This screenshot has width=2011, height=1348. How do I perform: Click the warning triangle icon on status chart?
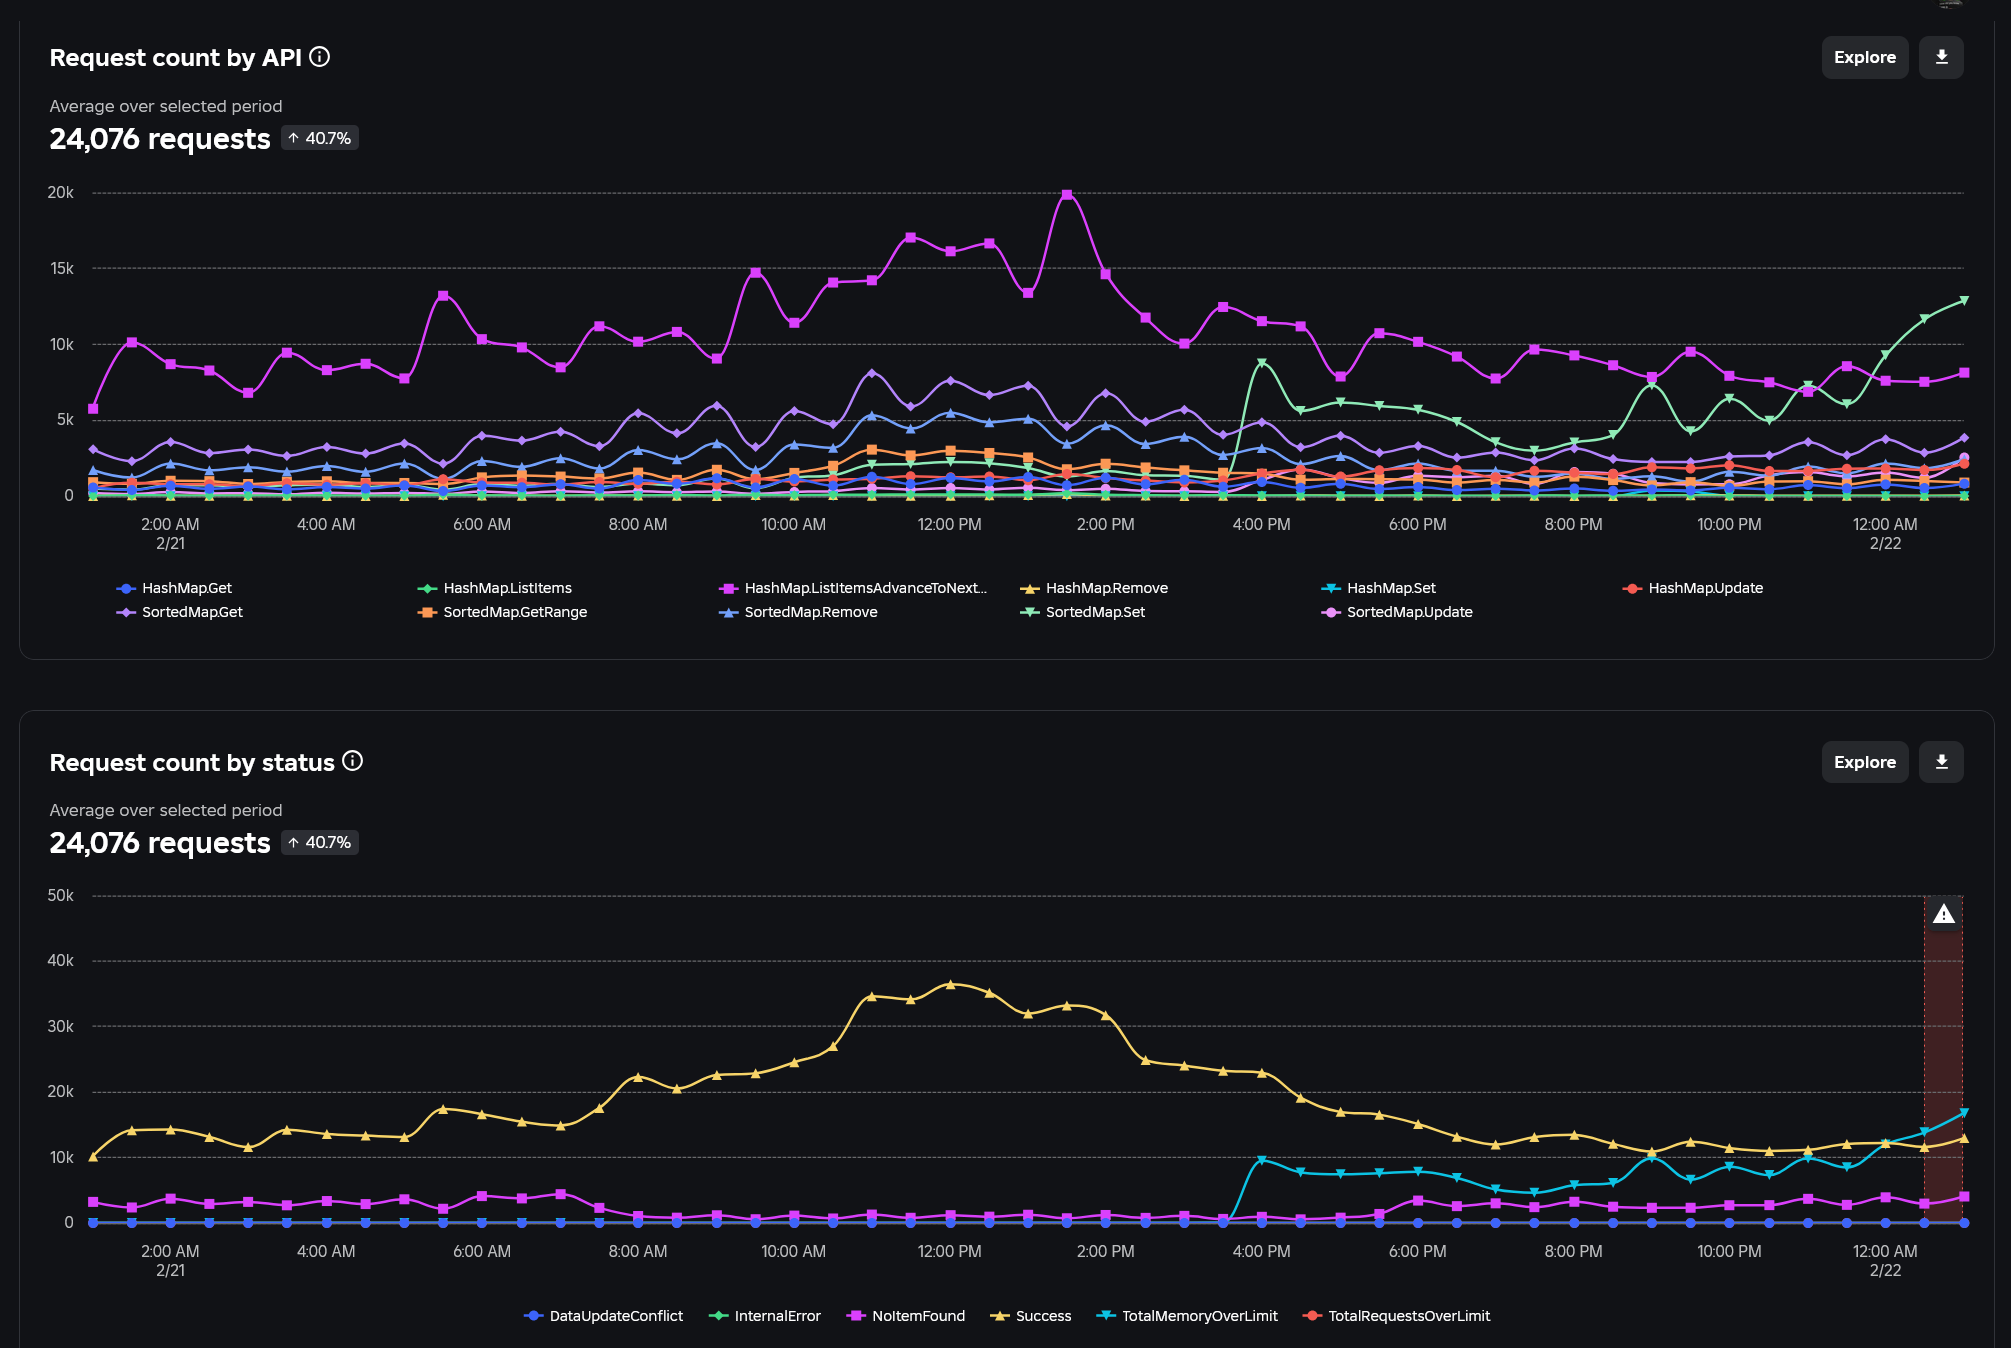(x=1943, y=914)
